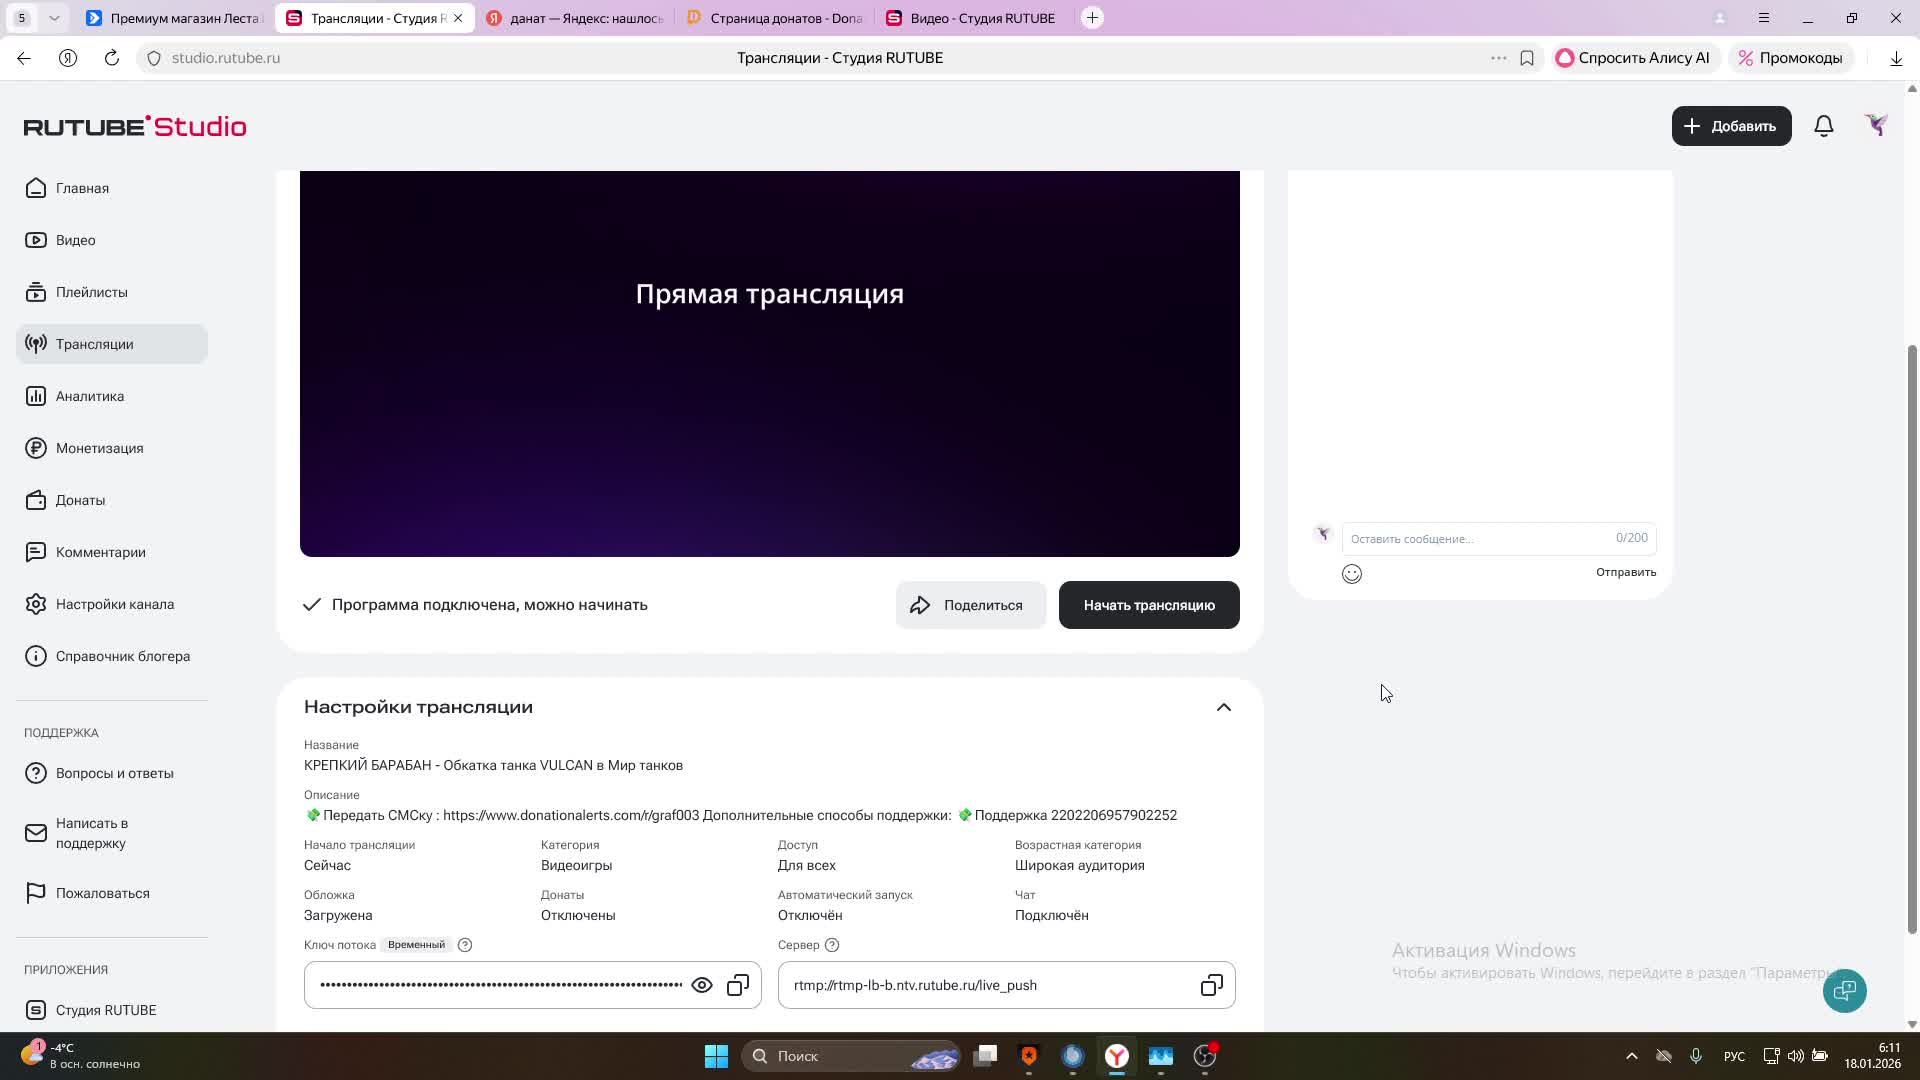Show hidden system tray icons
The image size is (1920, 1080).
(x=1631, y=1056)
